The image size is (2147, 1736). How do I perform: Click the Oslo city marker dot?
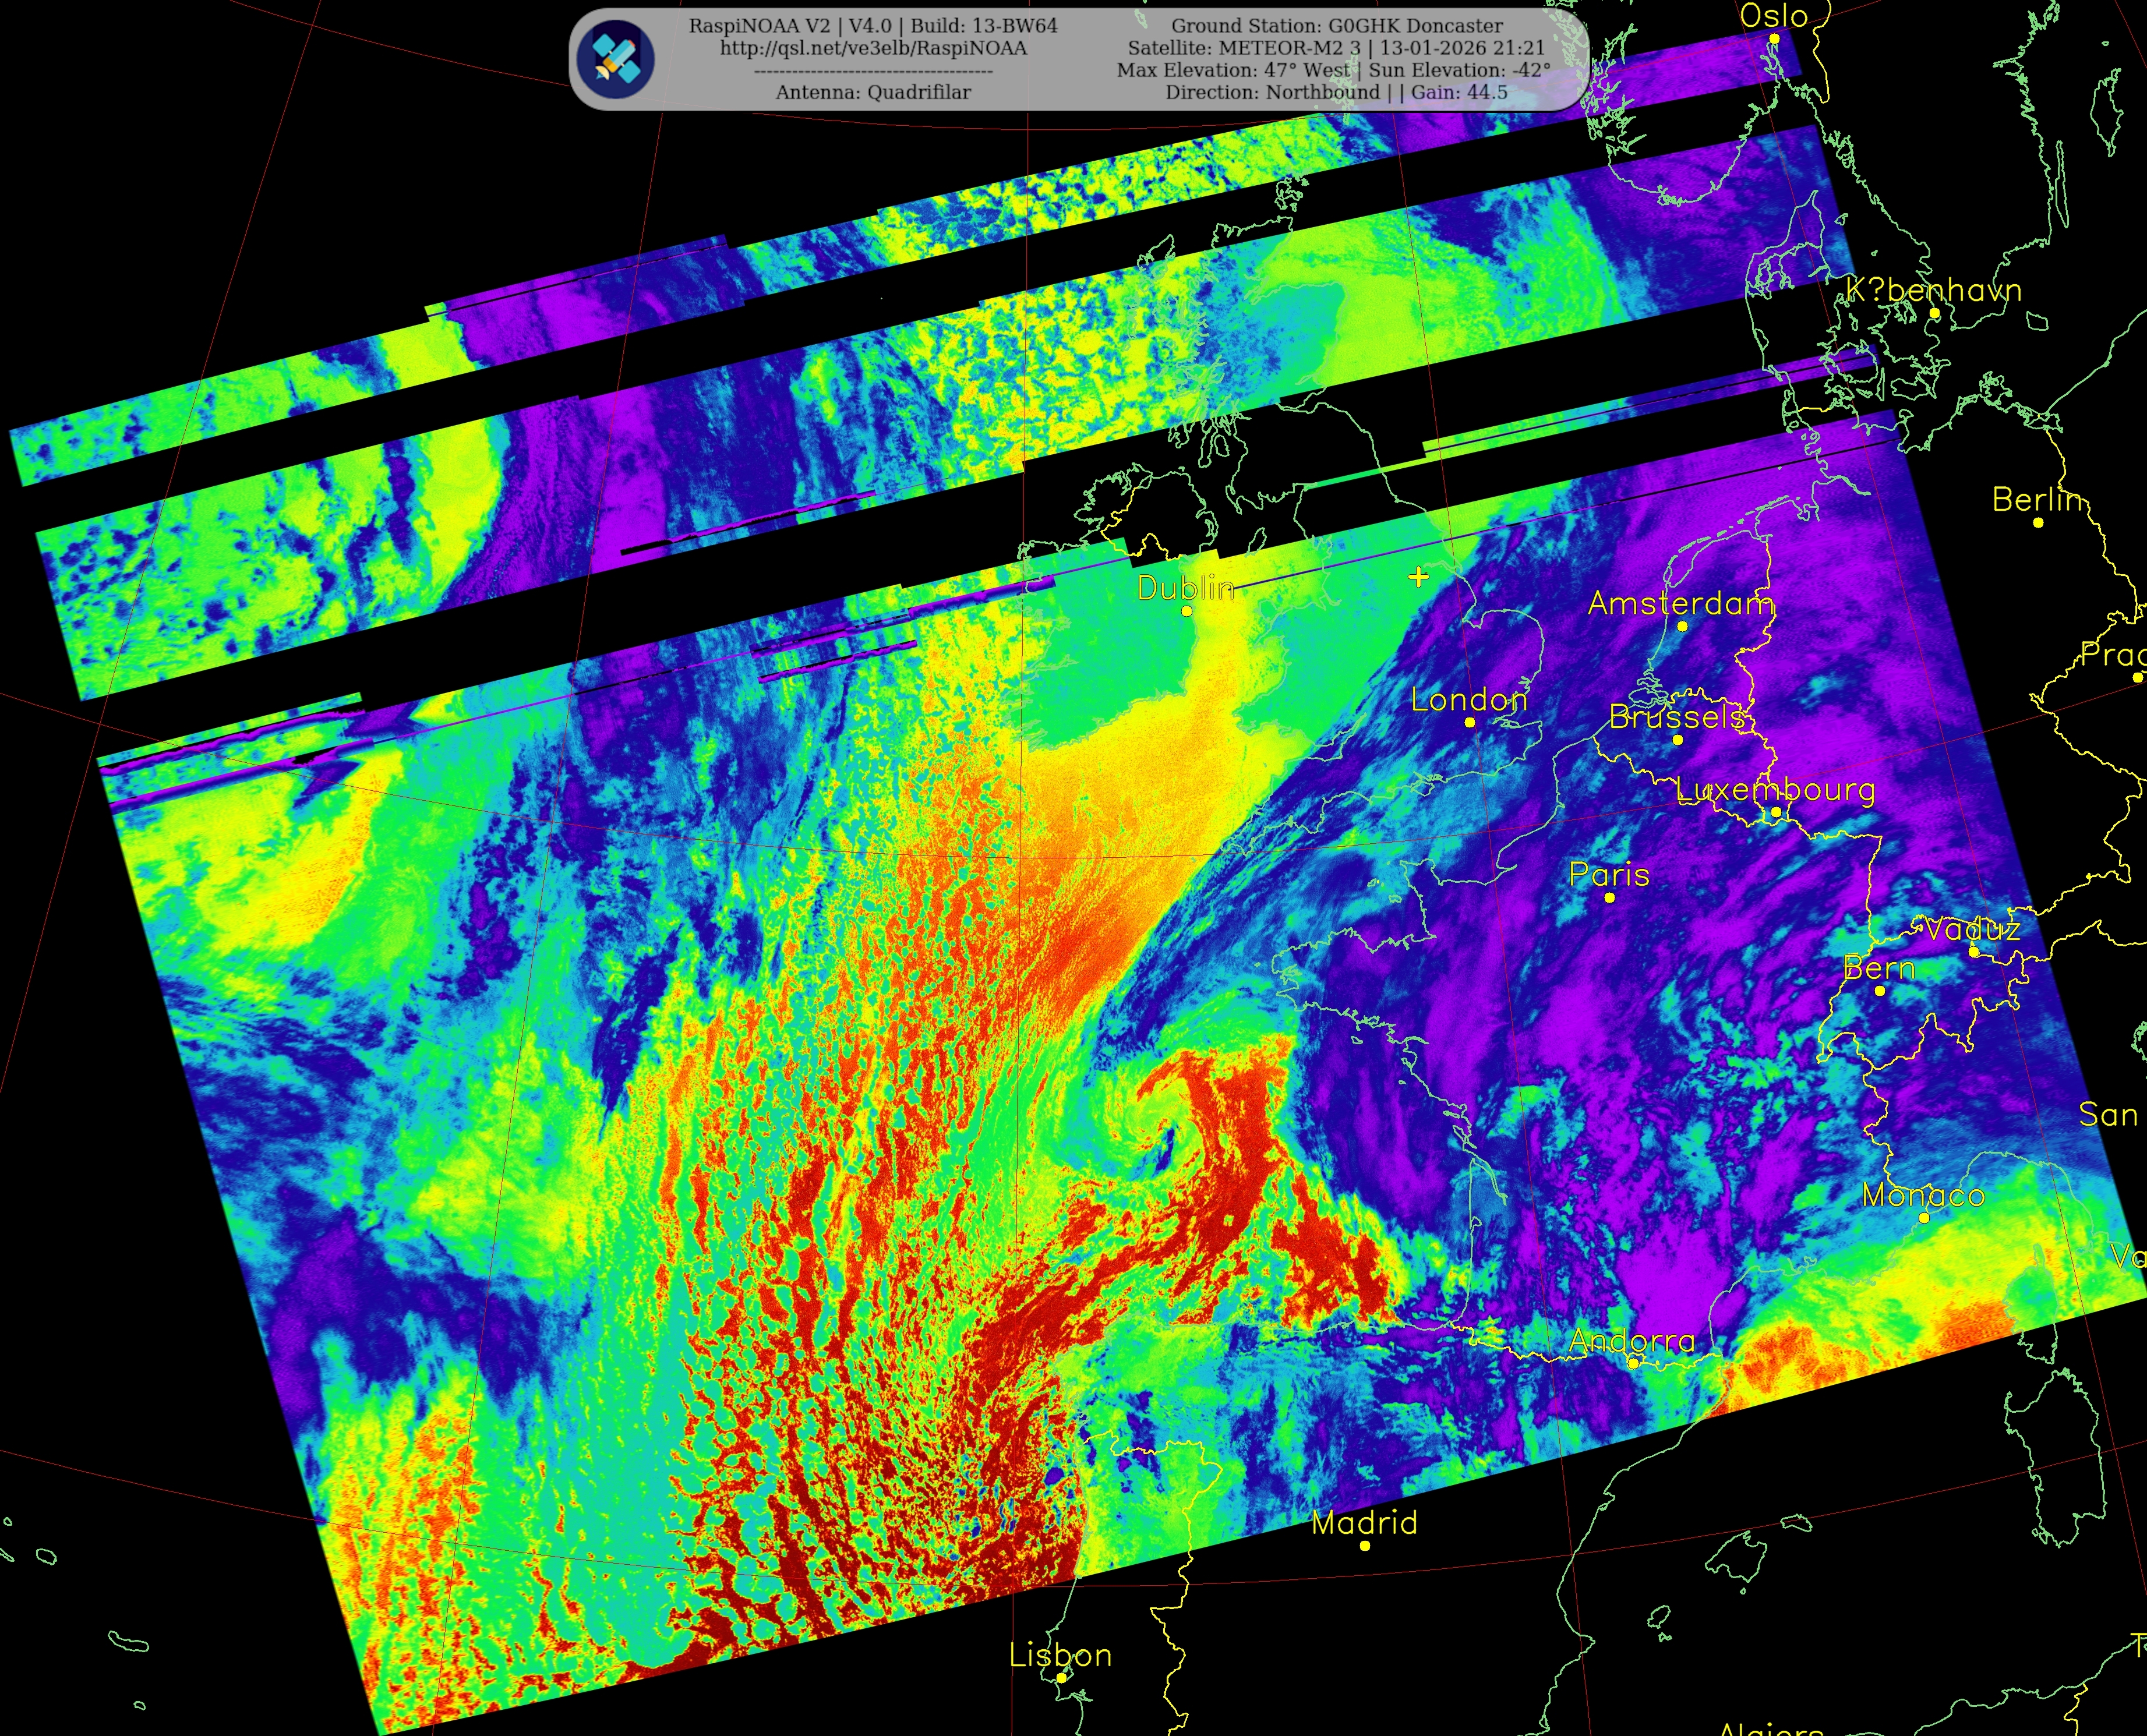[x=1774, y=39]
